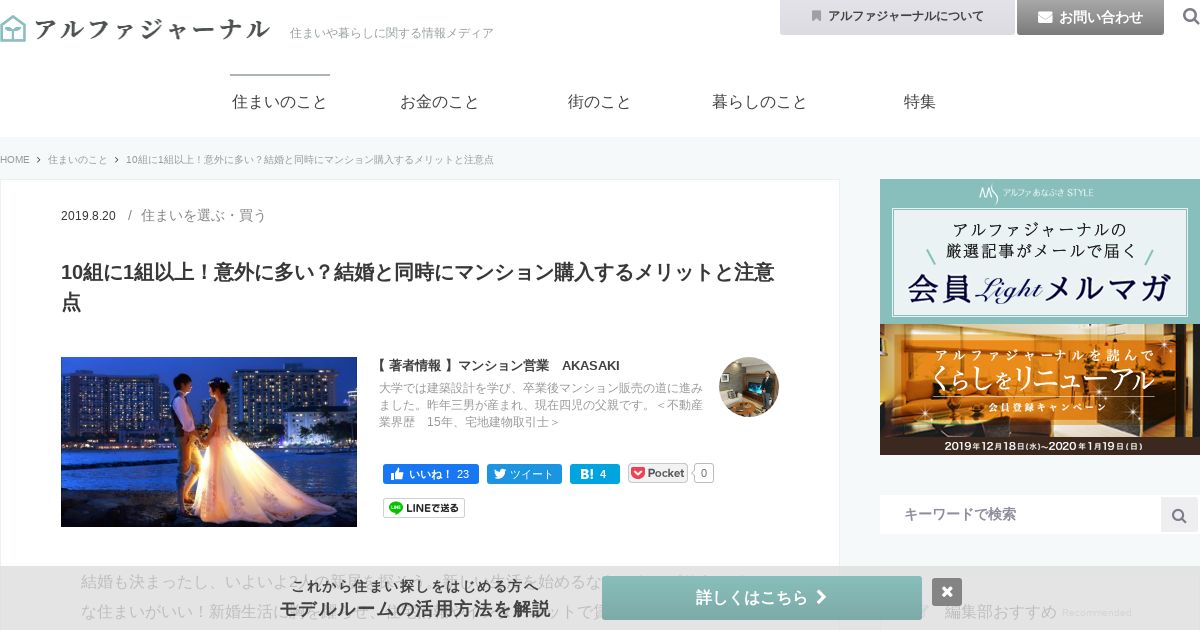
Task: Select 街のこと navigation tab
Action: tap(600, 102)
